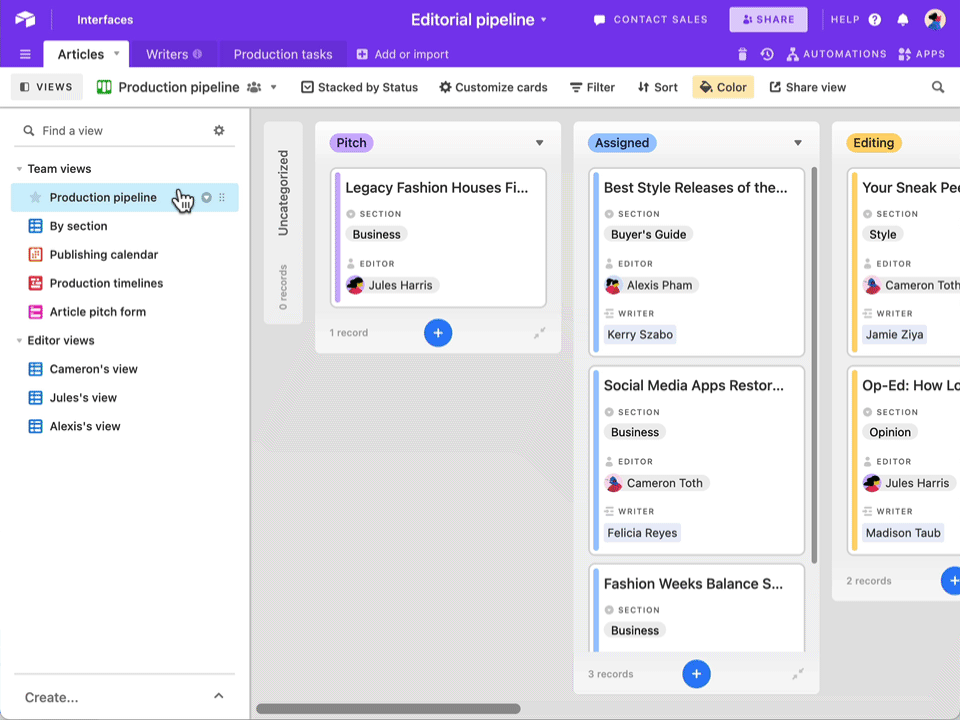Click the Share button
This screenshot has height=720, width=960.
tap(768, 19)
